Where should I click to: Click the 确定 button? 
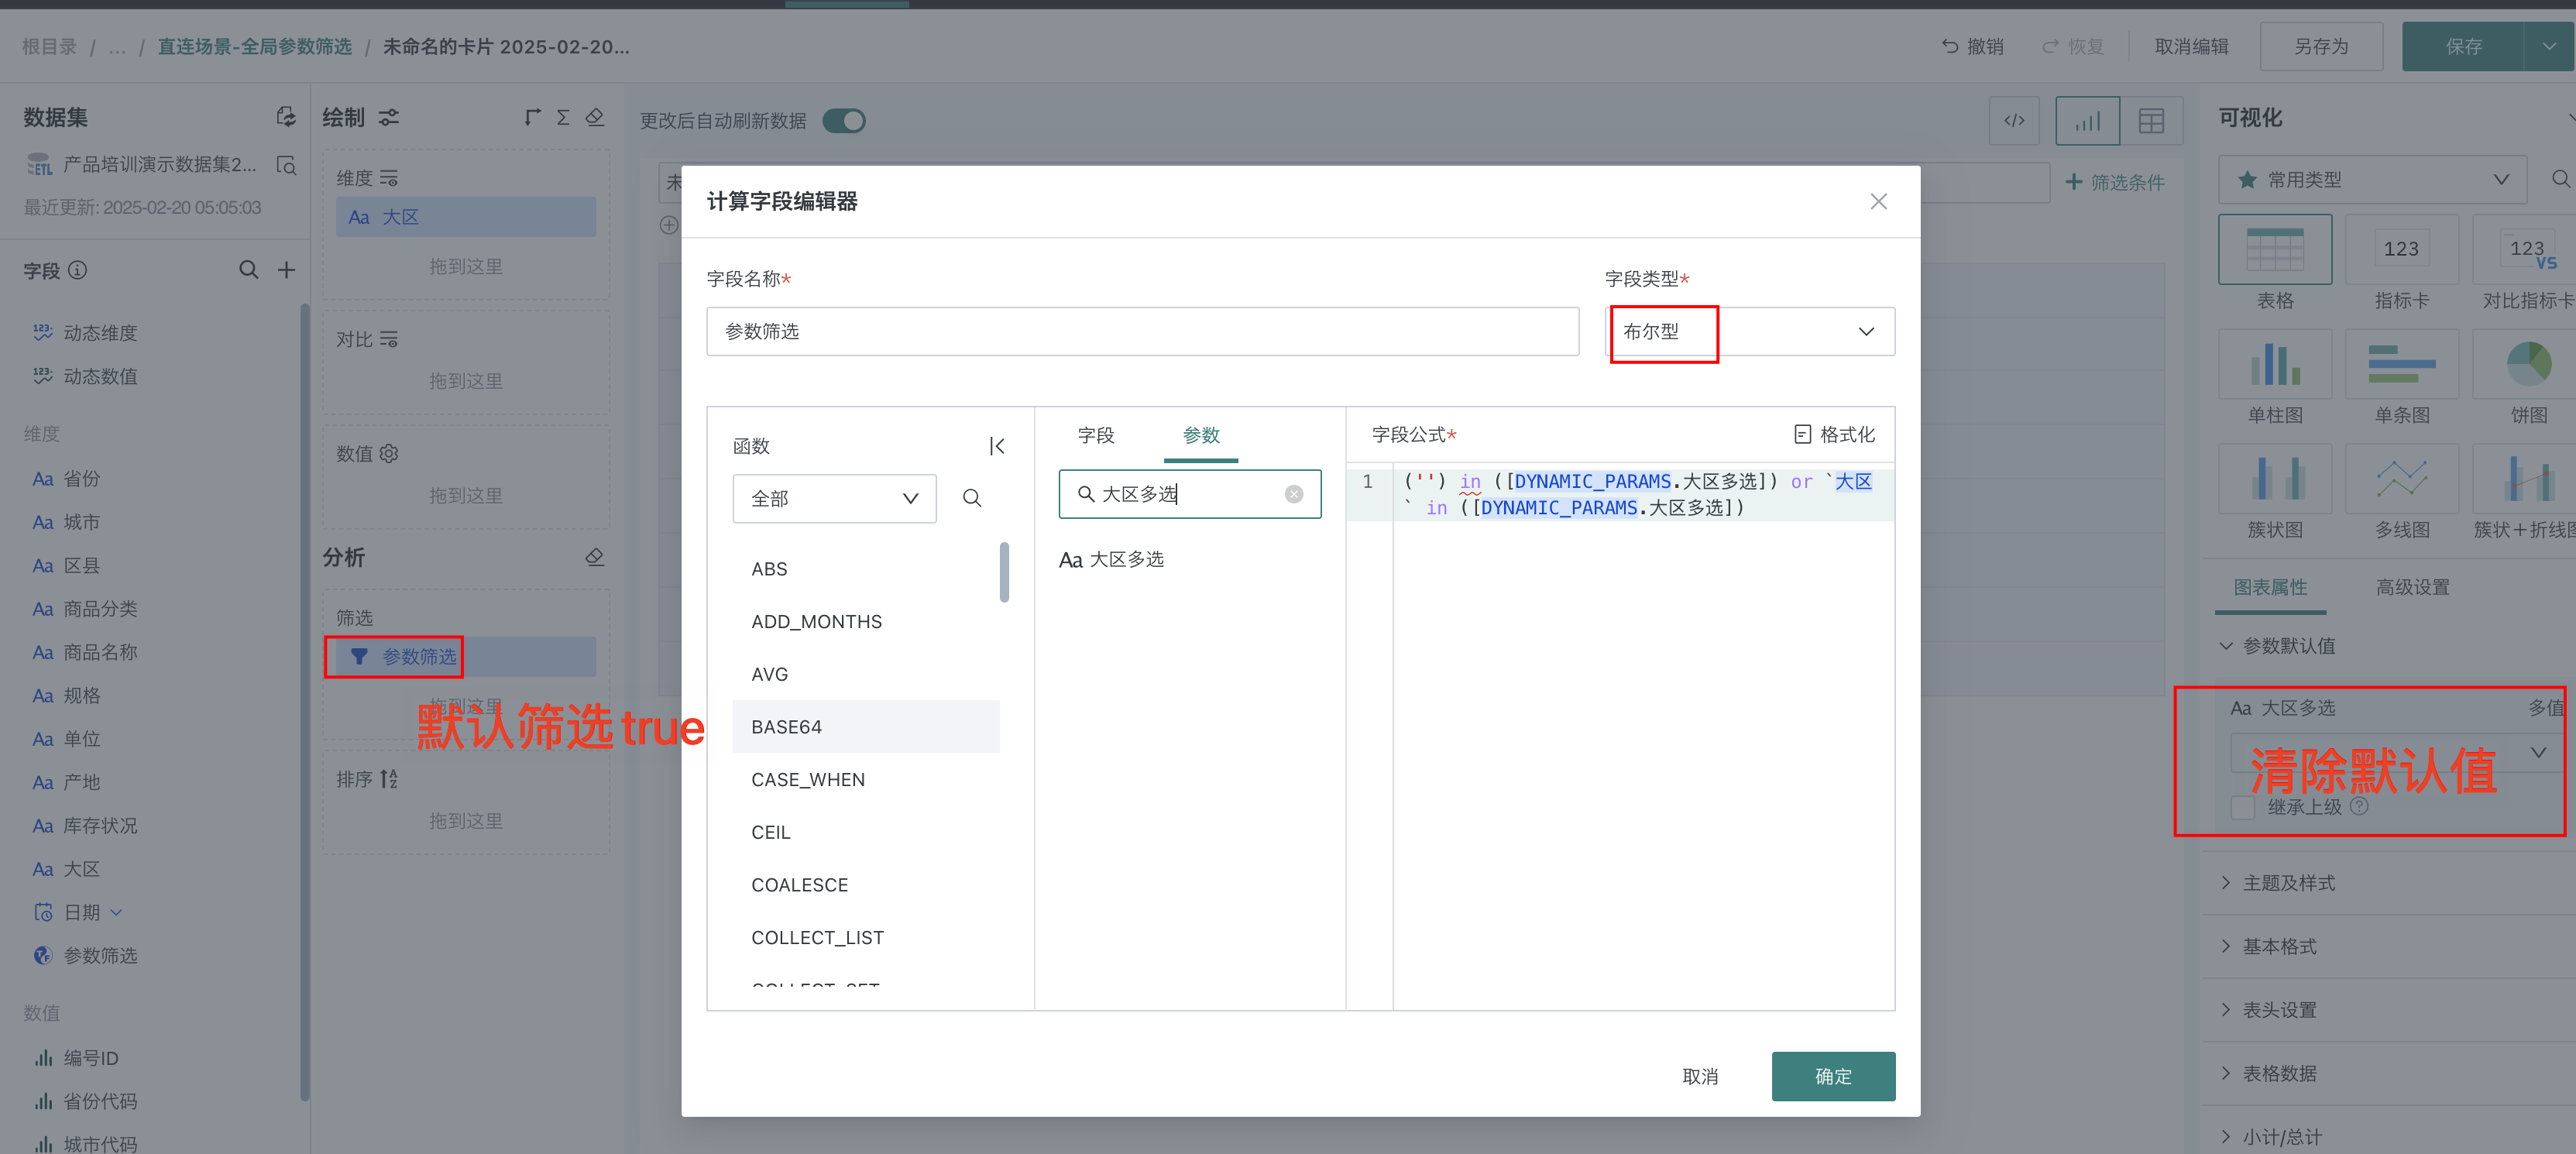click(1833, 1076)
